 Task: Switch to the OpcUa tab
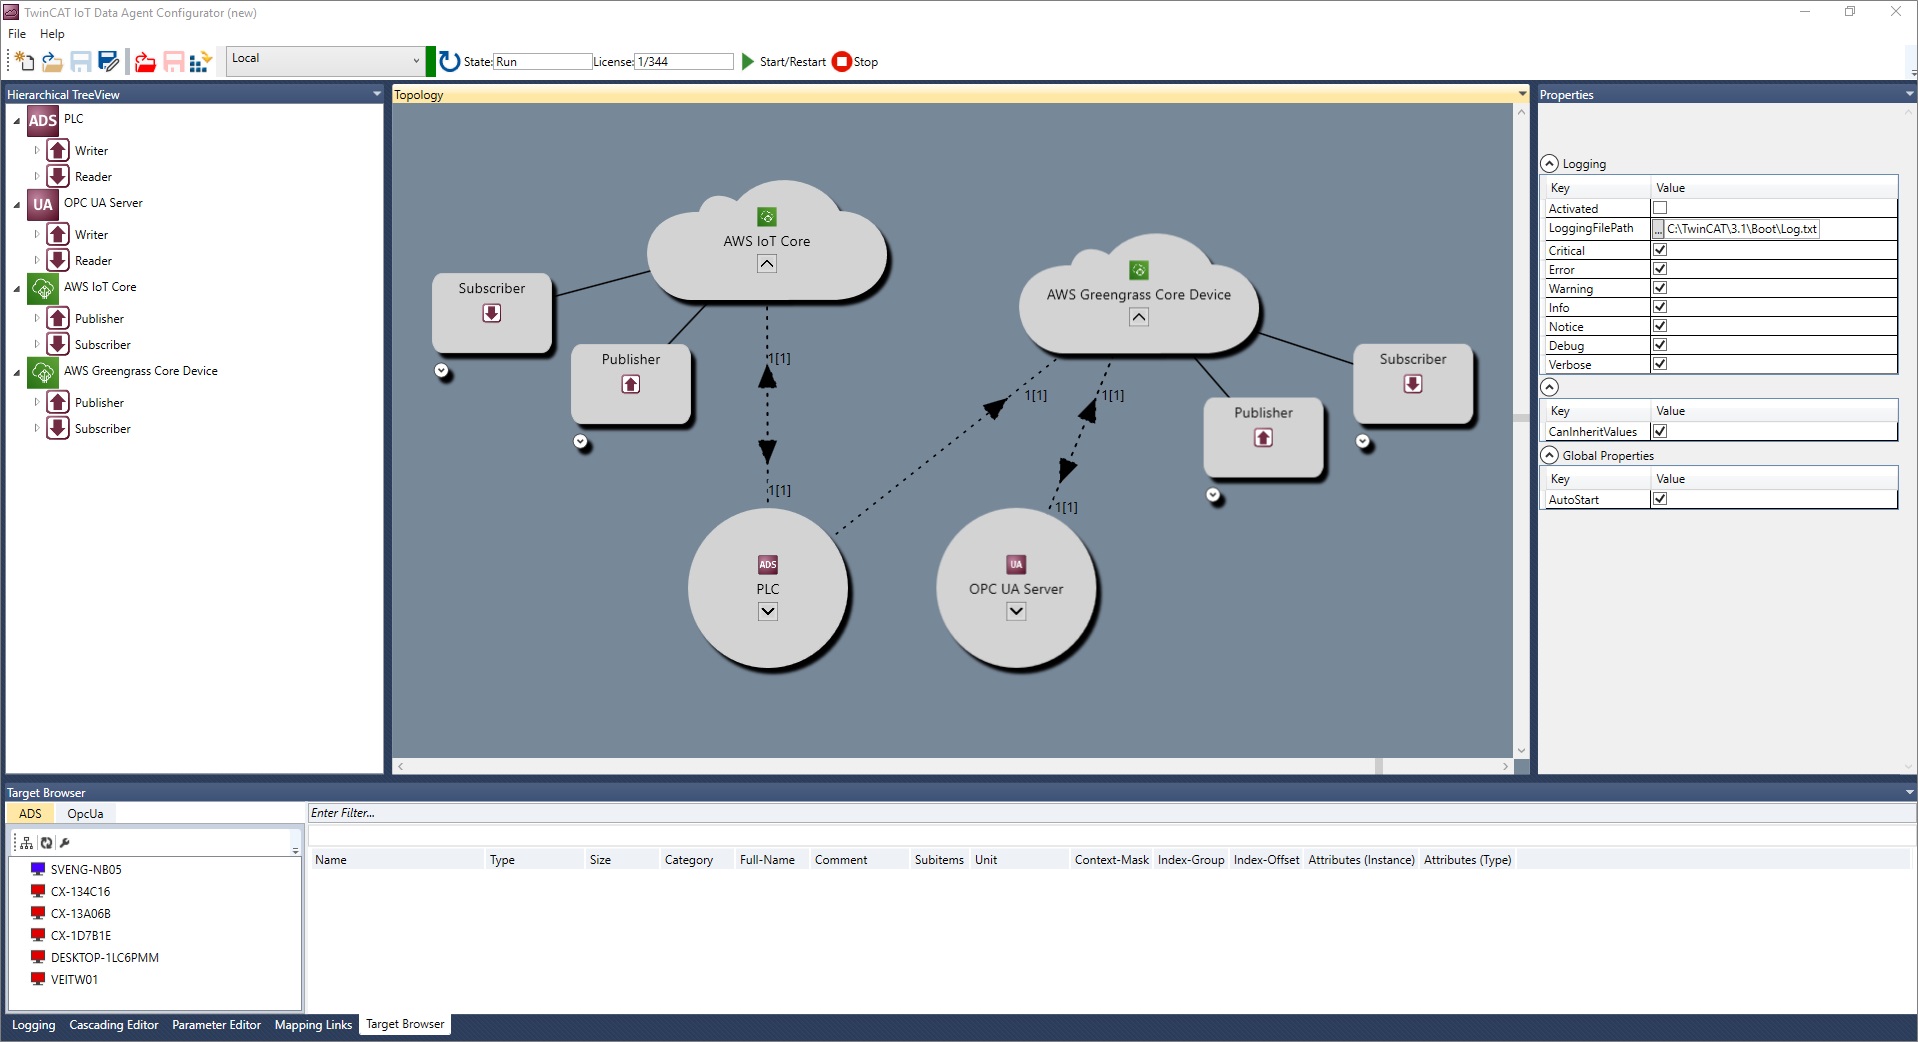point(85,814)
